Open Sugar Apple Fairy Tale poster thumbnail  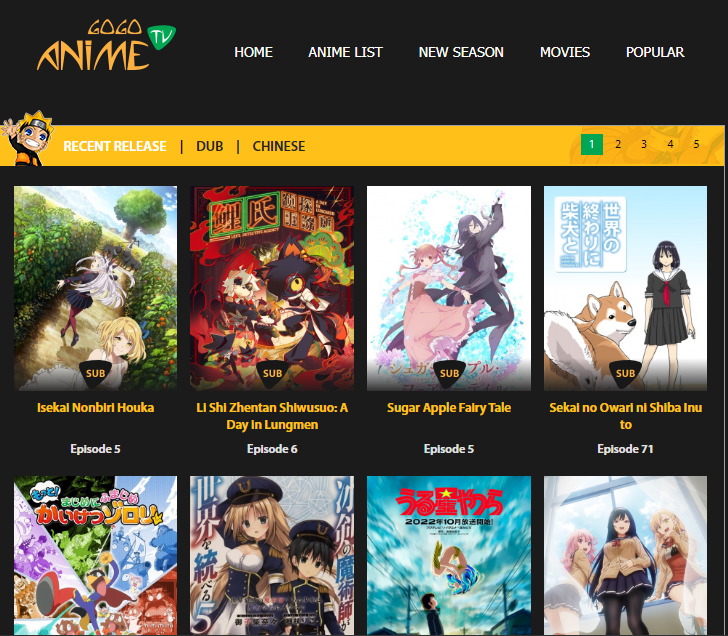coord(449,288)
